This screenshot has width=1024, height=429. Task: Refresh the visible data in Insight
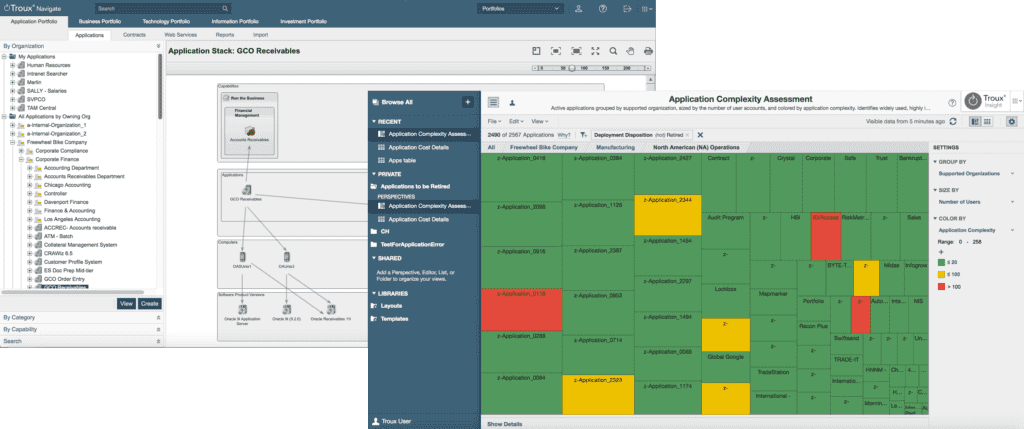[x=953, y=121]
